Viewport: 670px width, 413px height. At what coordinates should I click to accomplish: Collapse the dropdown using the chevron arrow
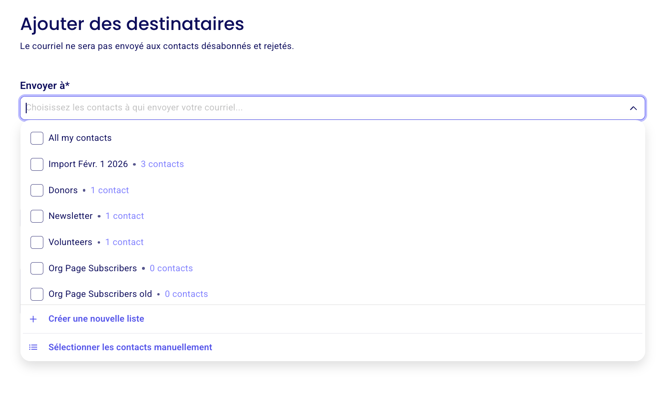coord(633,108)
